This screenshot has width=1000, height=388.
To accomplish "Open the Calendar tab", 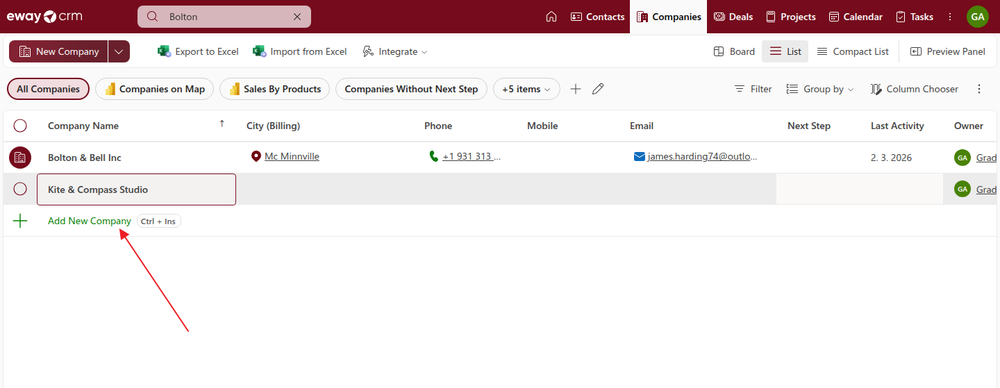I will [x=855, y=17].
